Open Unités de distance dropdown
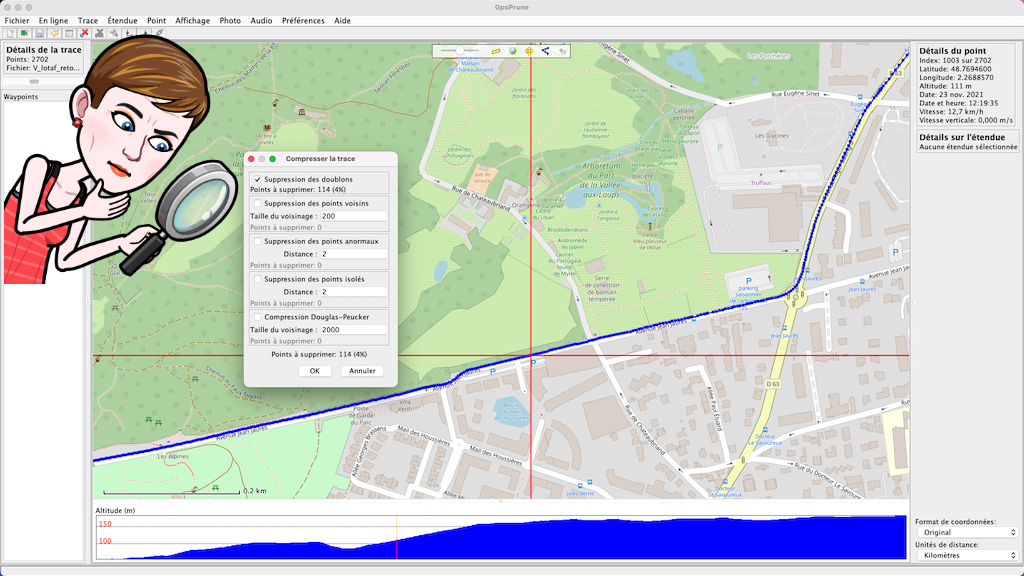This screenshot has width=1024, height=576. point(968,555)
